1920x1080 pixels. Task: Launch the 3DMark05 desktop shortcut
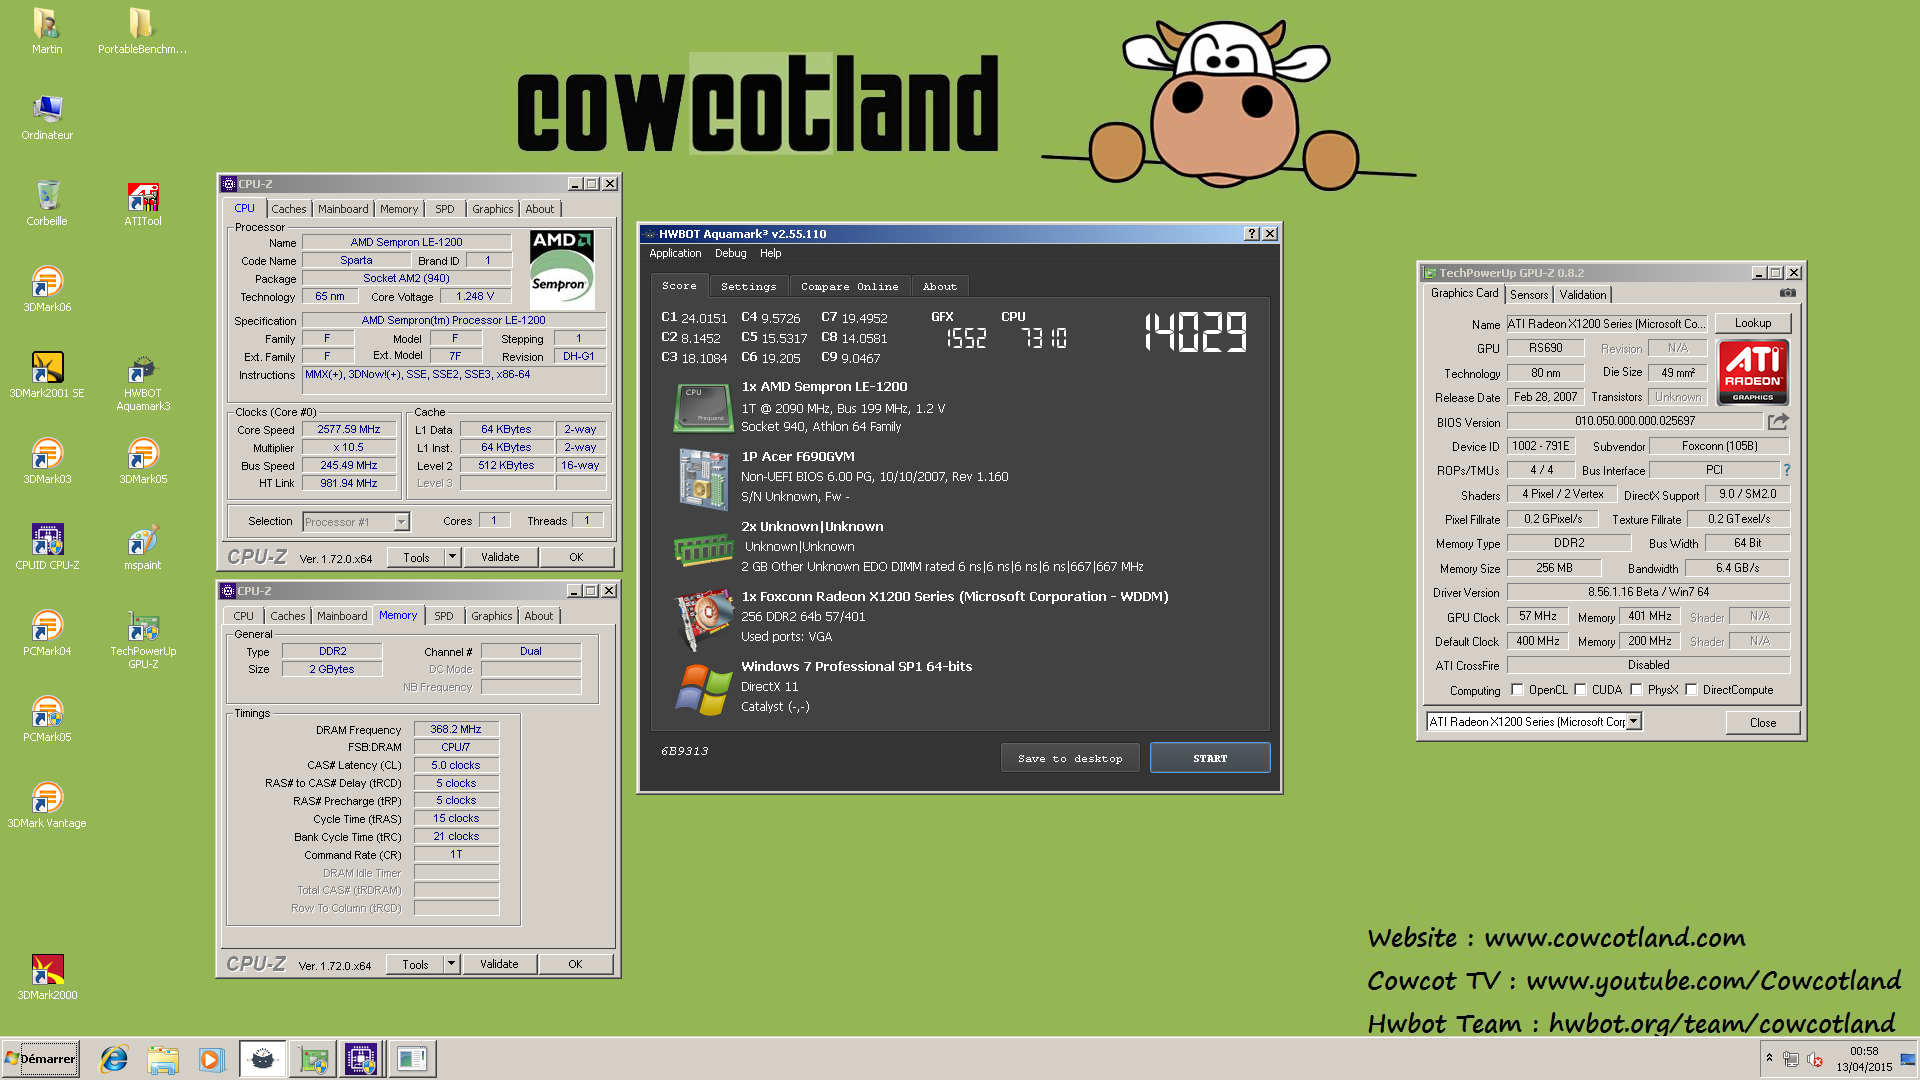tap(142, 460)
